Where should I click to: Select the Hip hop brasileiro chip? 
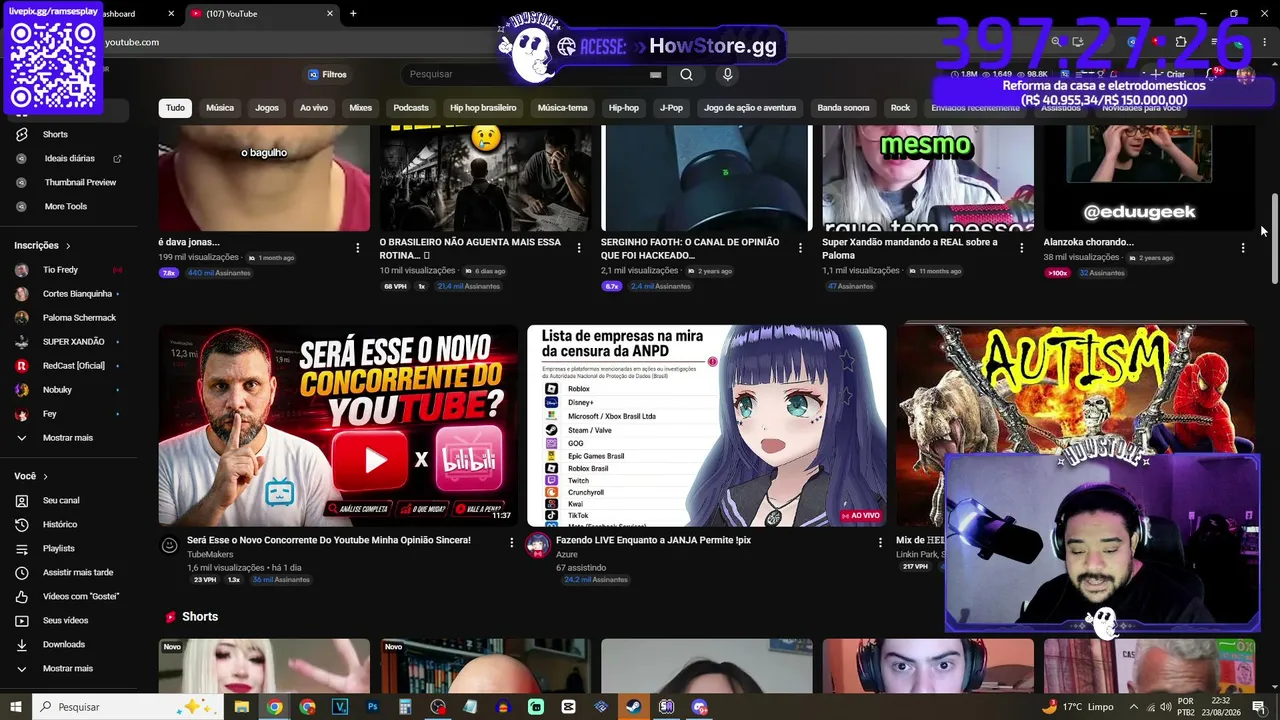(483, 108)
